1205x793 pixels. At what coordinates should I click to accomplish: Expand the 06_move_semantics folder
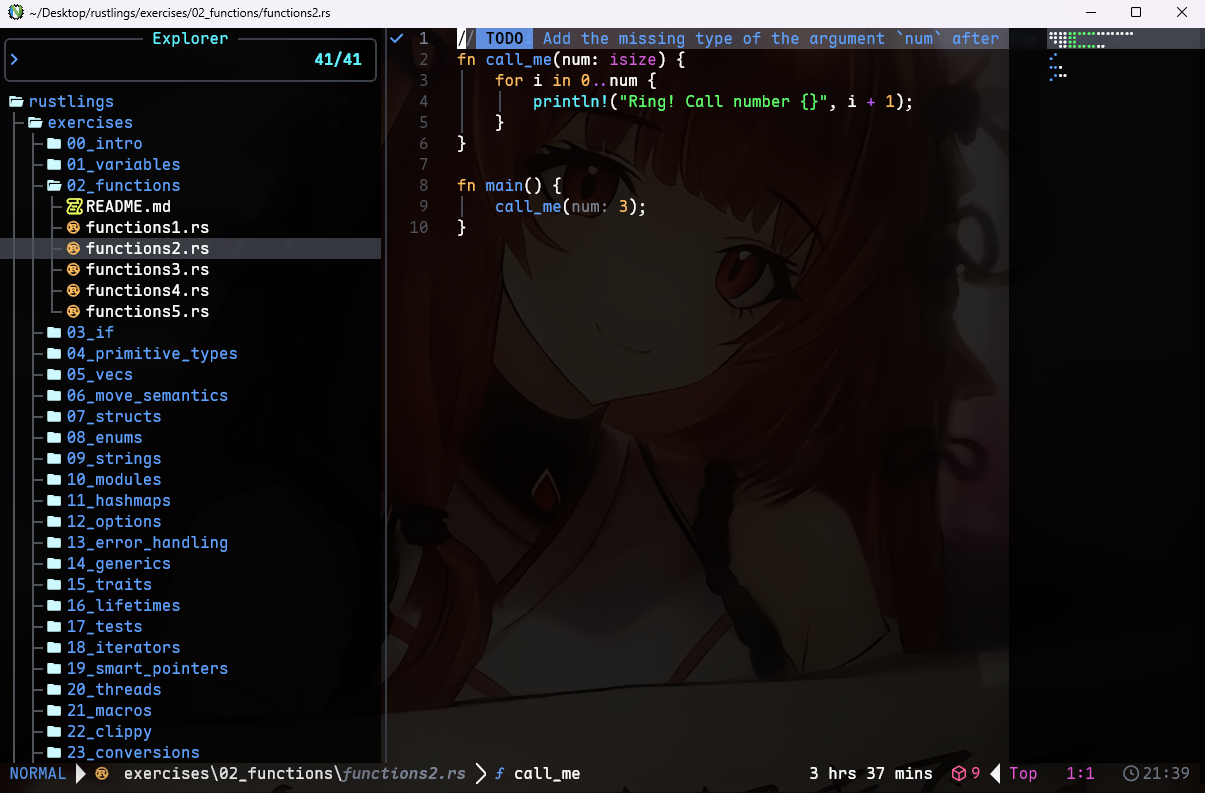click(x=147, y=396)
